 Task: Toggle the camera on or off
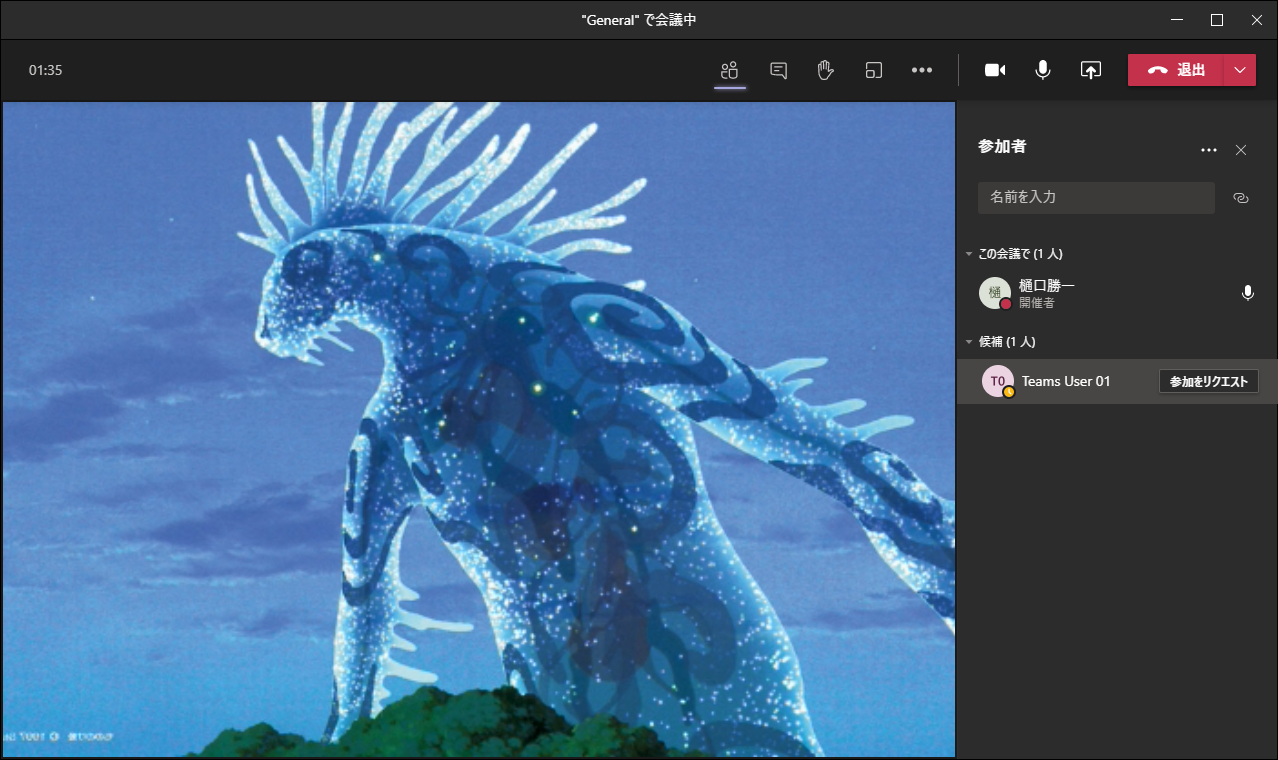click(x=995, y=70)
